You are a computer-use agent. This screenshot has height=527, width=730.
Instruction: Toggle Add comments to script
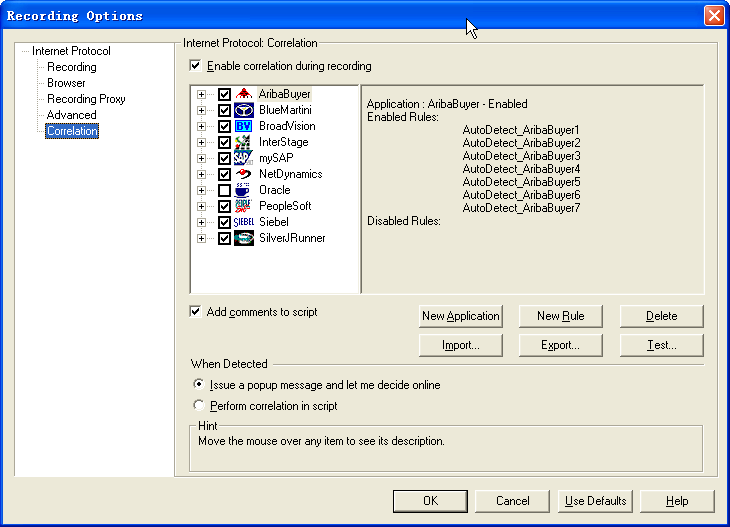click(195, 311)
